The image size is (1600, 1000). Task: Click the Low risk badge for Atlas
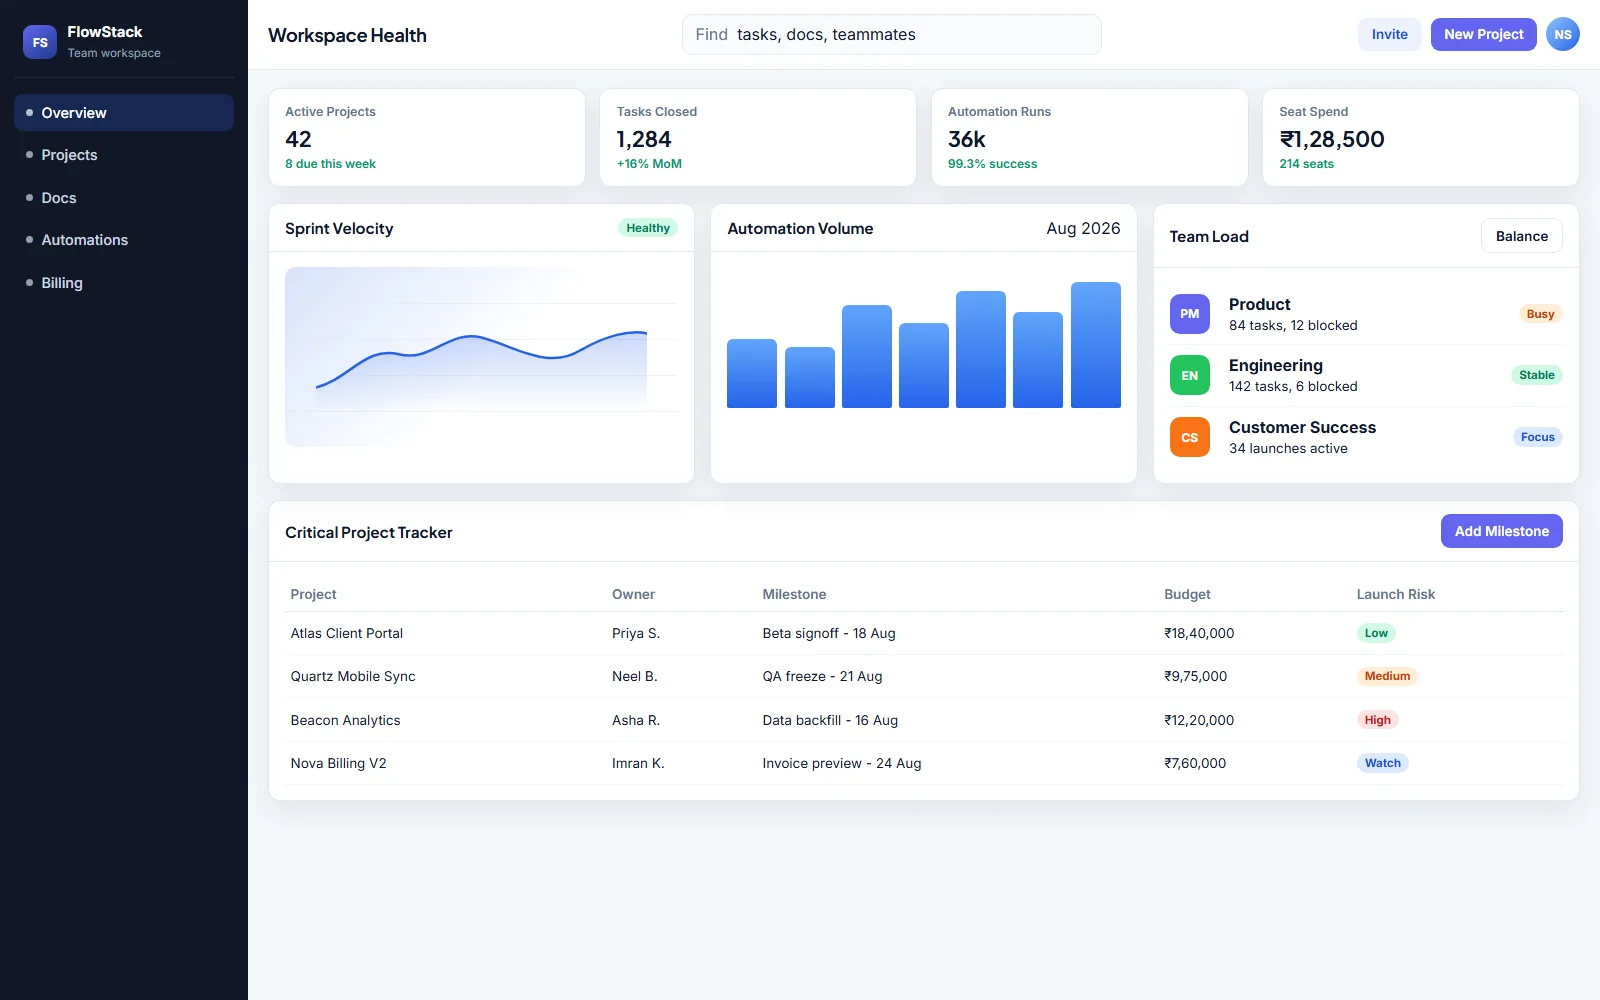tap(1376, 633)
